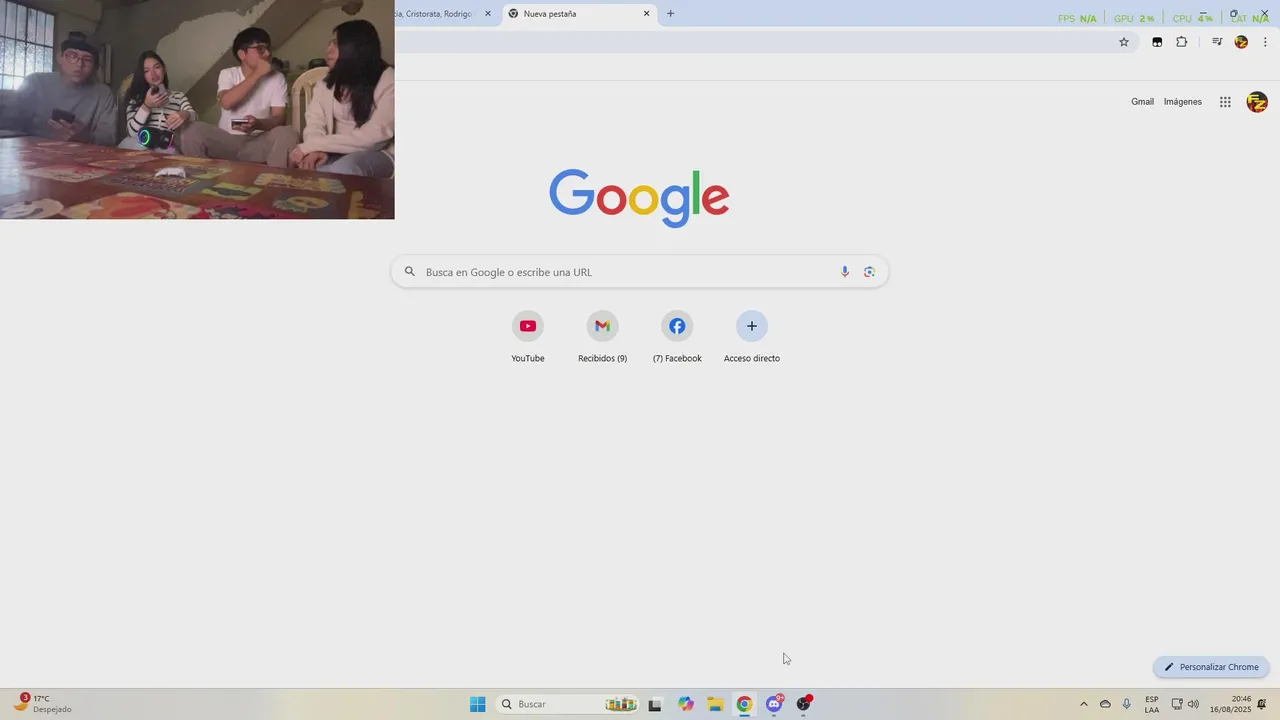Open OneDrive cloud tray icon
This screenshot has height=720, width=1280.
[1105, 704]
